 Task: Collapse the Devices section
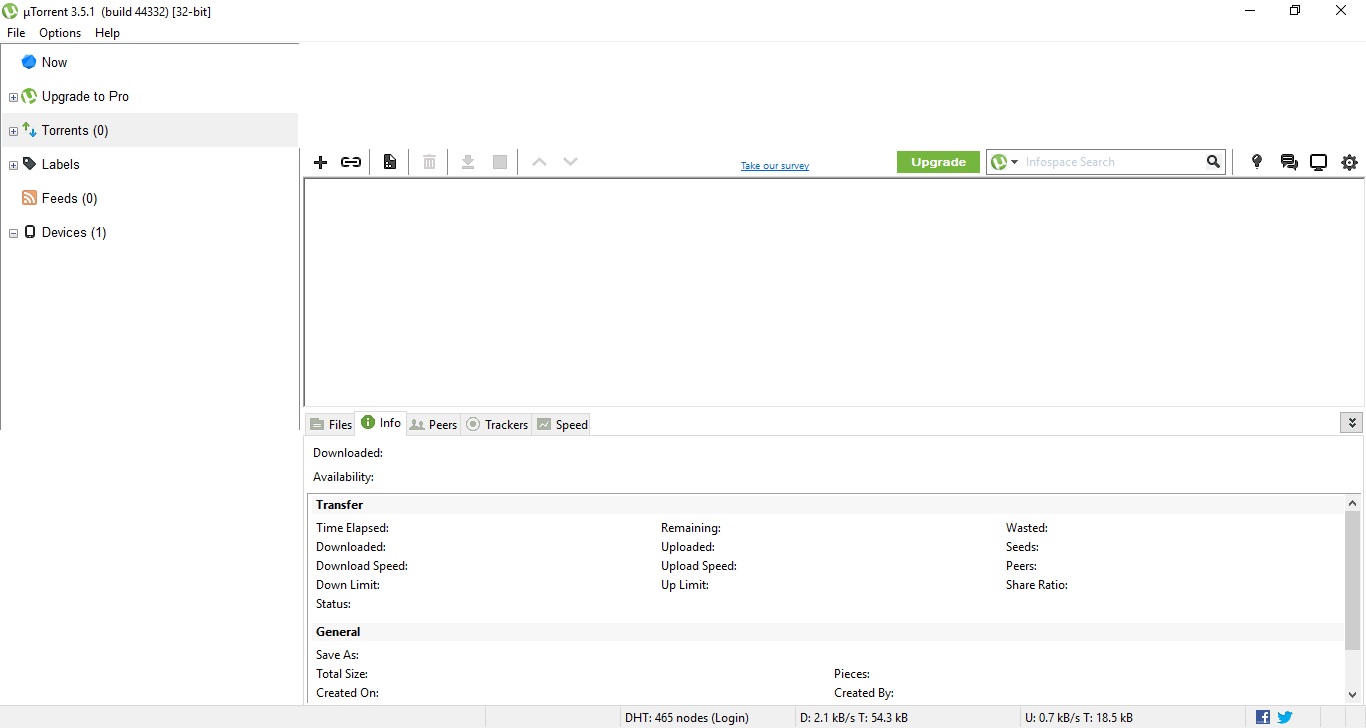pos(13,232)
